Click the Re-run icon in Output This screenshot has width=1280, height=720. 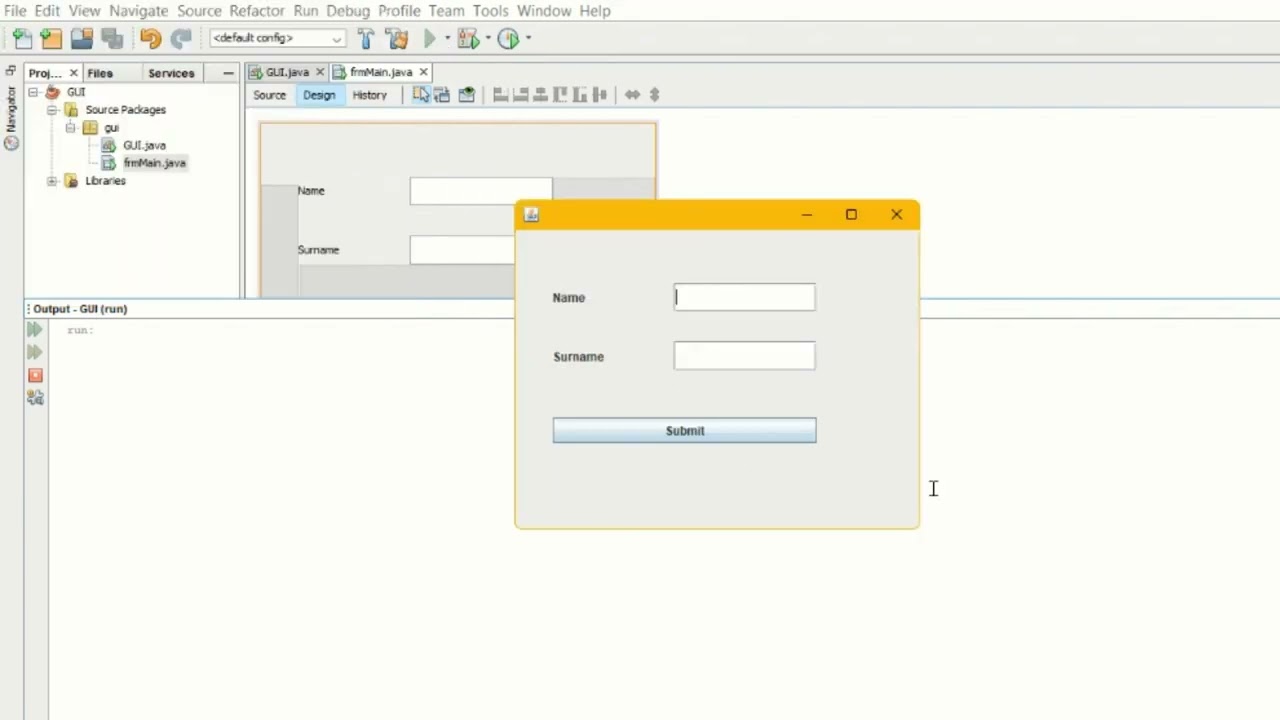click(35, 329)
